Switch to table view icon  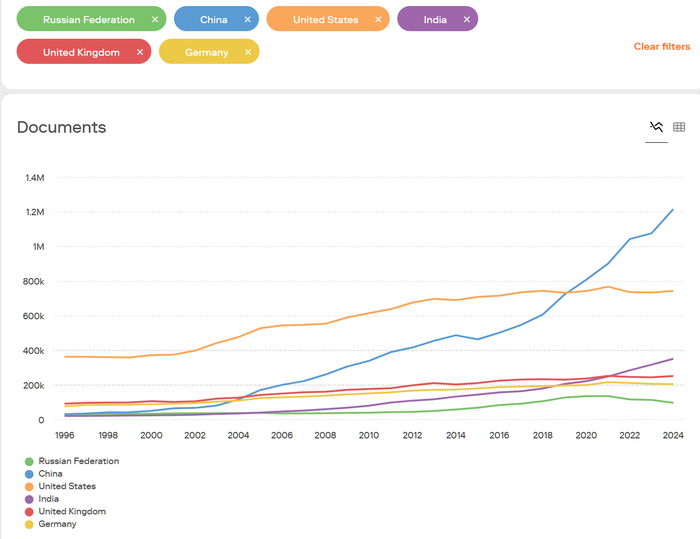coord(679,127)
